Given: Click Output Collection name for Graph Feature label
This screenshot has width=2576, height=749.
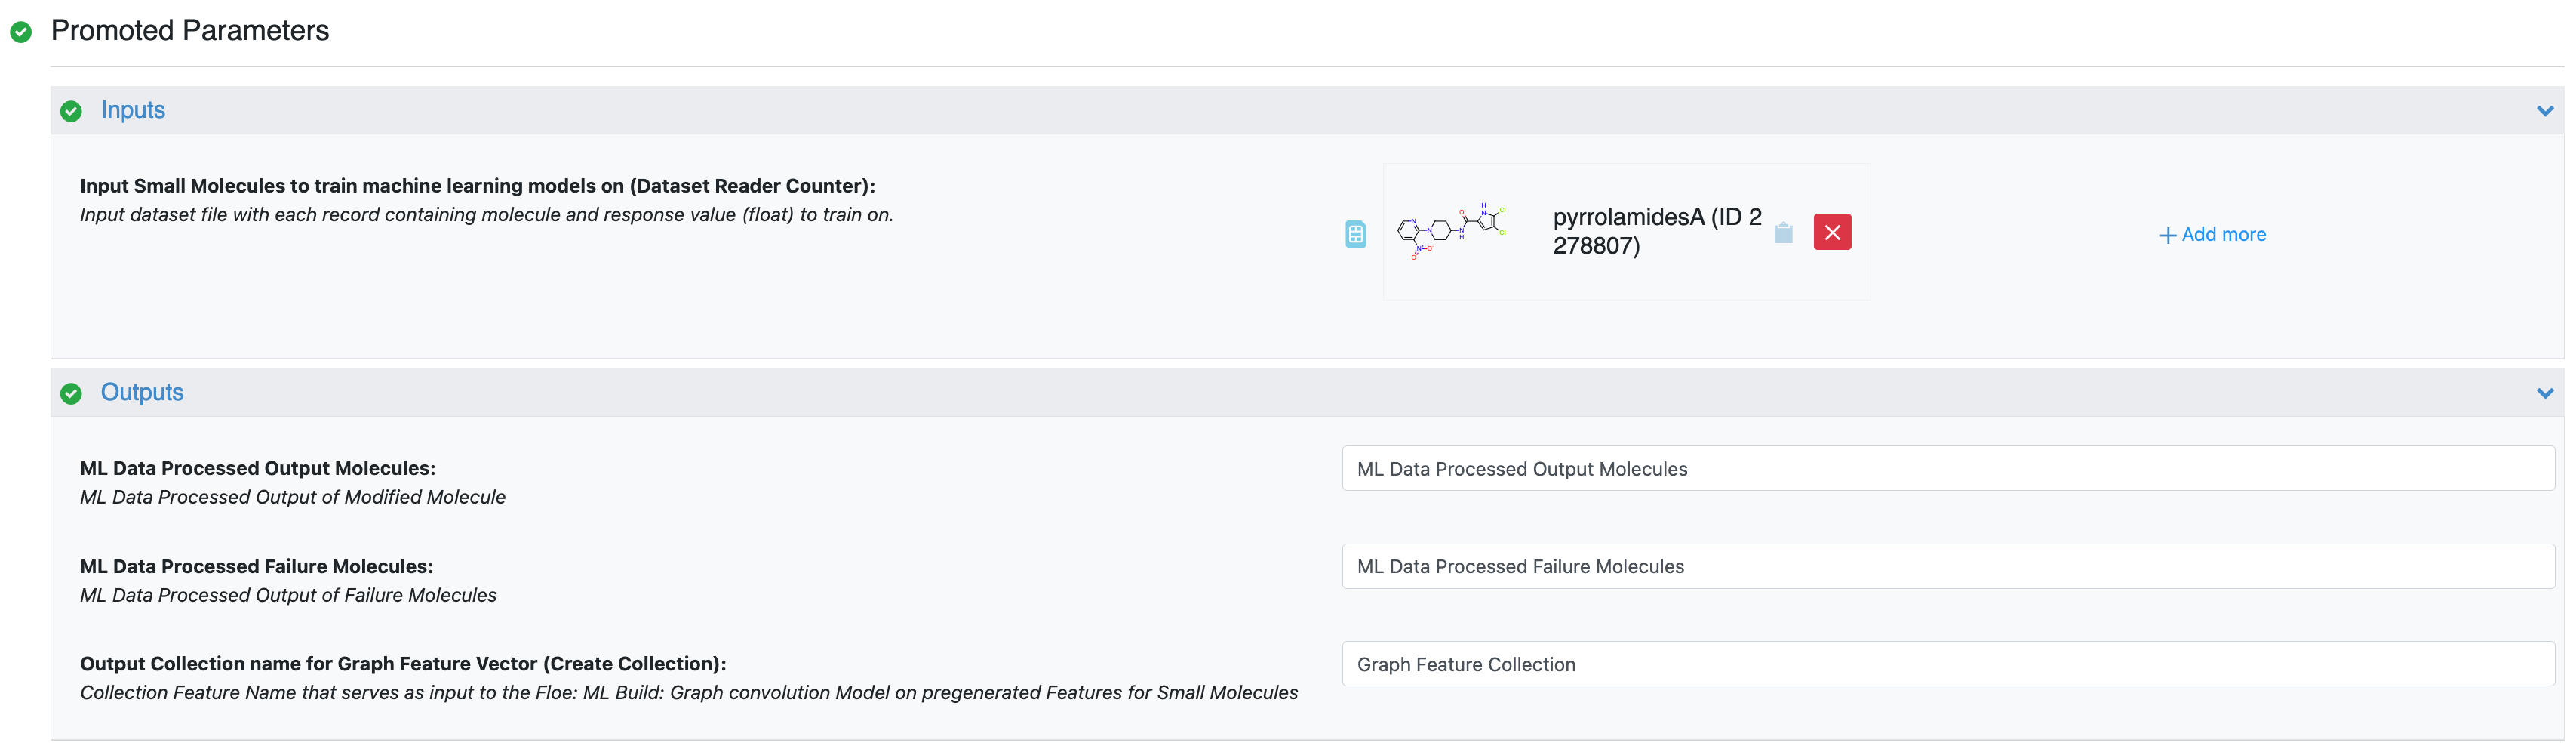Looking at the screenshot, I should tap(403, 663).
